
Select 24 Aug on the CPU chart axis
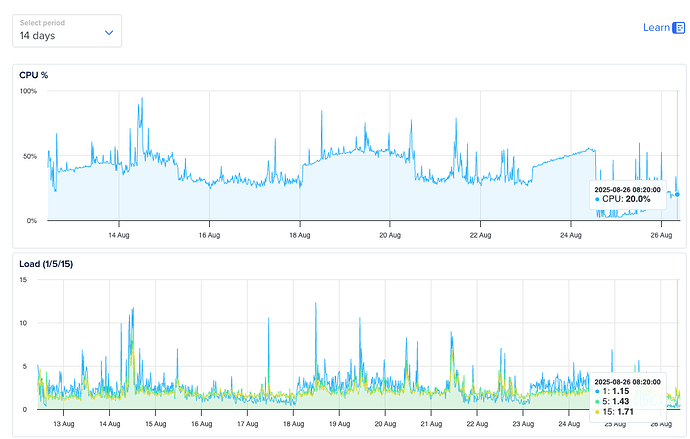(570, 236)
